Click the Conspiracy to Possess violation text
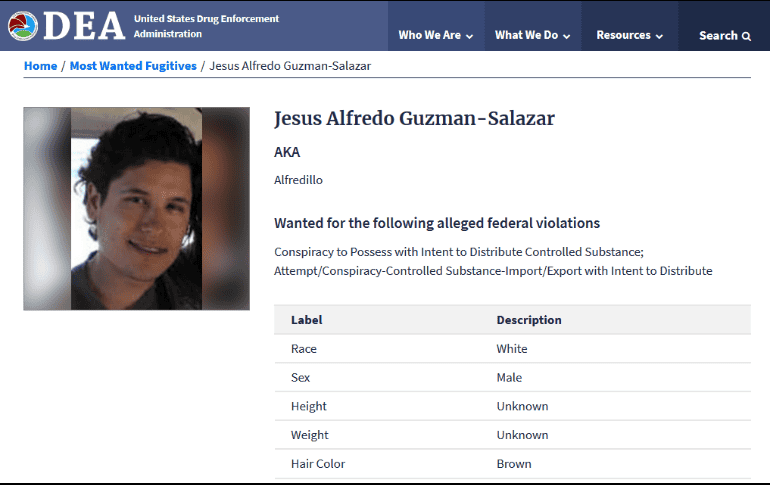Viewport: 770px width, 485px height. pos(459,252)
